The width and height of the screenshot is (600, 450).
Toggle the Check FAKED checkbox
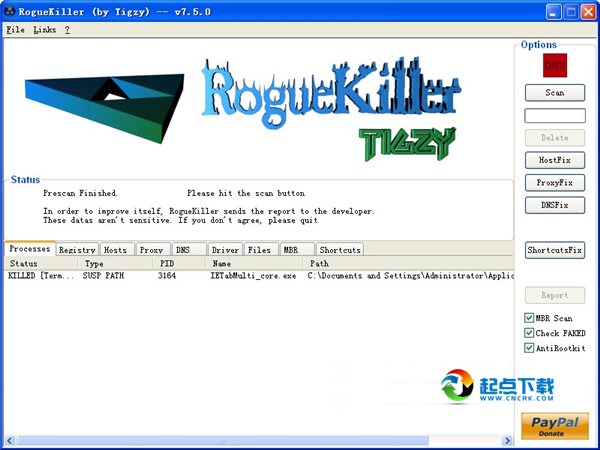529,333
